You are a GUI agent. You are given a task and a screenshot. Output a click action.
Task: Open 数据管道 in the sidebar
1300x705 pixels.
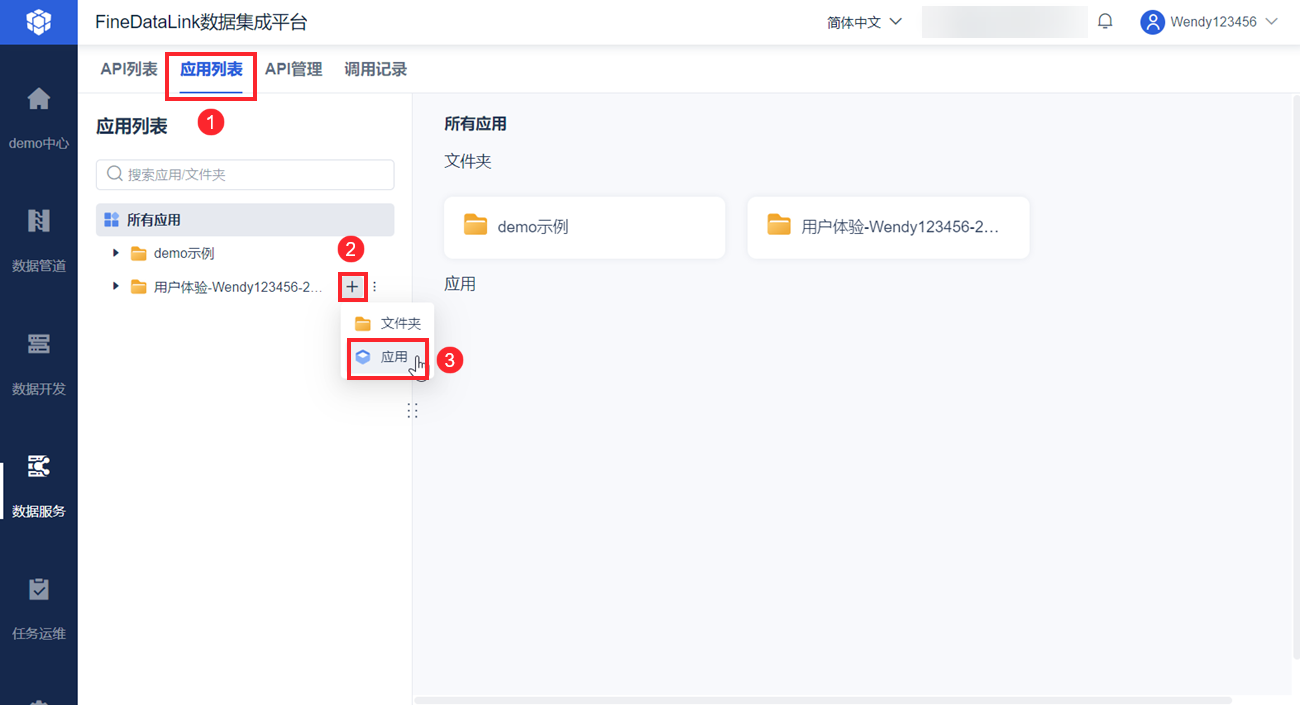pyautogui.click(x=38, y=240)
